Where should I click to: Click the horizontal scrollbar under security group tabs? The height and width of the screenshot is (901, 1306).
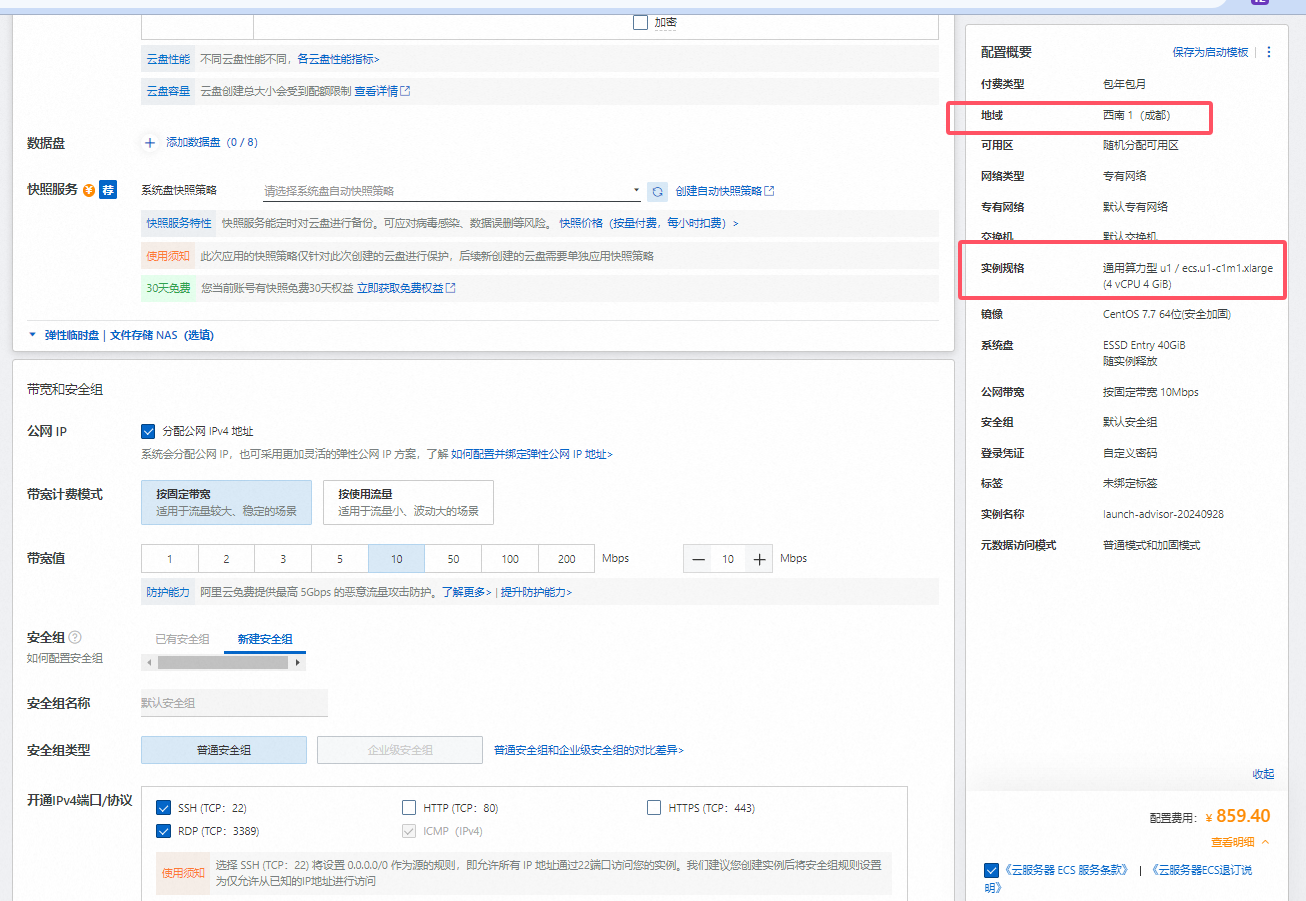[224, 662]
